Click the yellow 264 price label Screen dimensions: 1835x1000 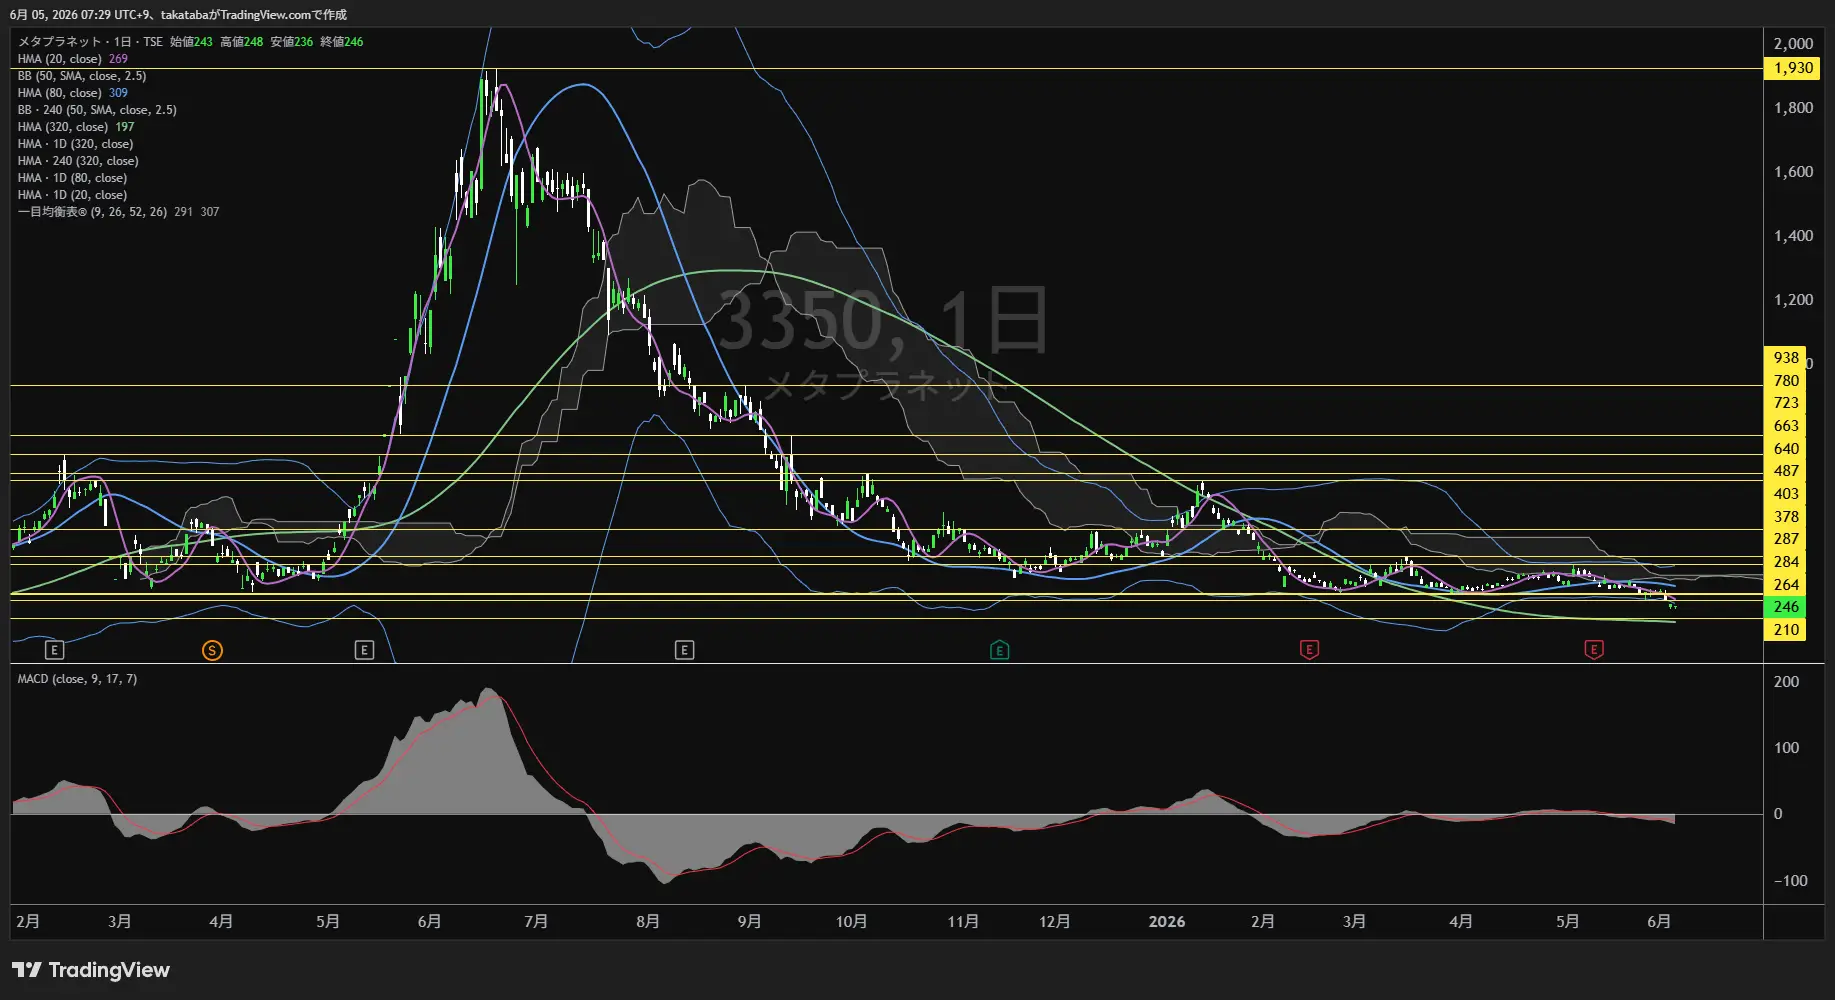(x=1786, y=585)
